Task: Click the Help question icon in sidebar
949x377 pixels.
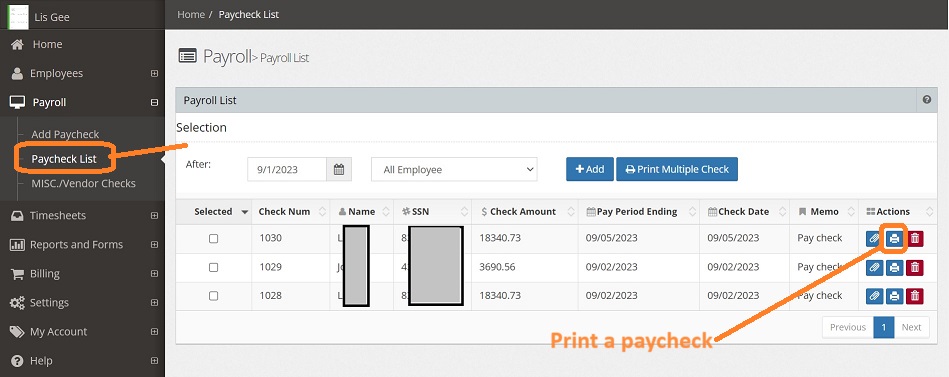Action: 17,361
